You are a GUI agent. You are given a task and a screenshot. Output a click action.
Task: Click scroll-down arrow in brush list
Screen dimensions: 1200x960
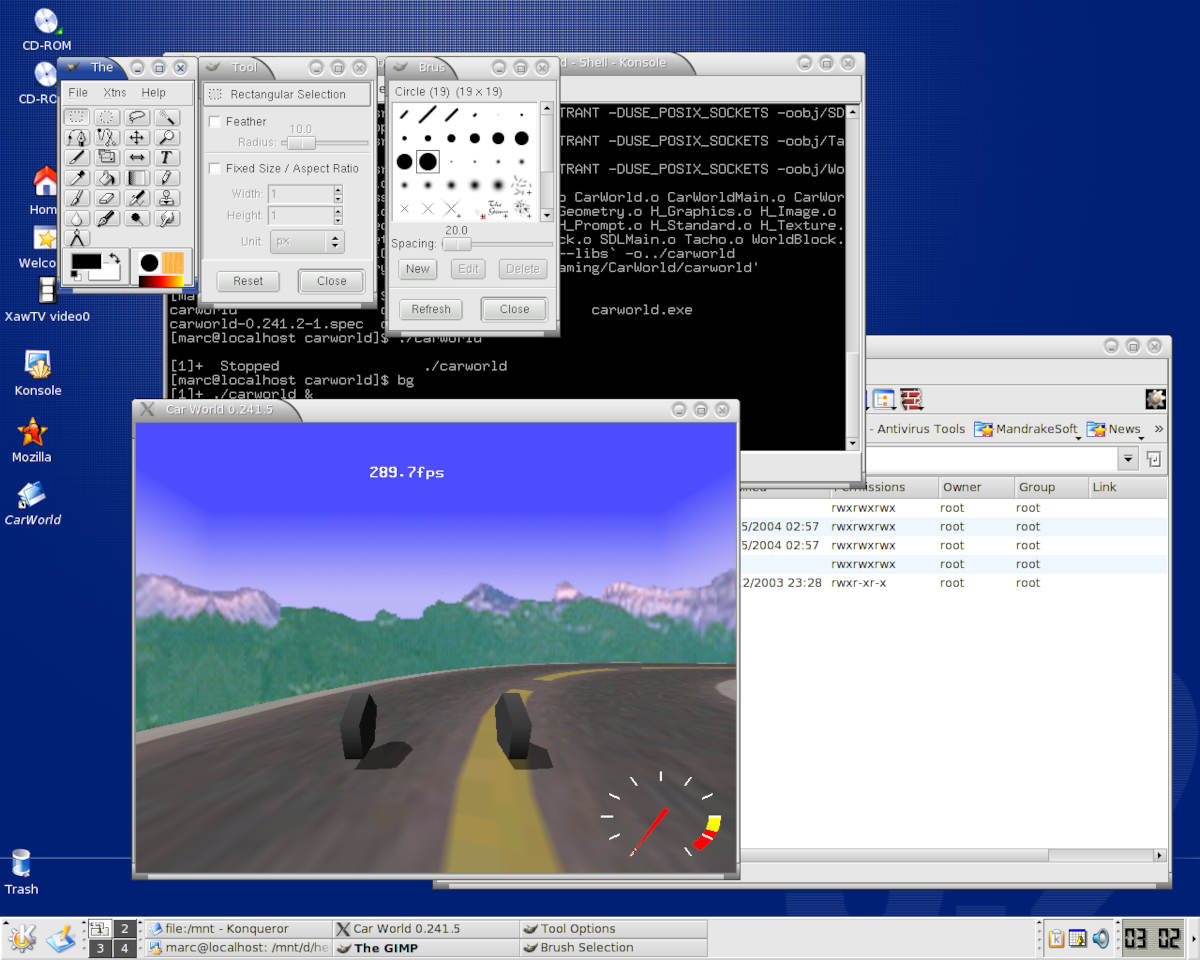(x=546, y=215)
